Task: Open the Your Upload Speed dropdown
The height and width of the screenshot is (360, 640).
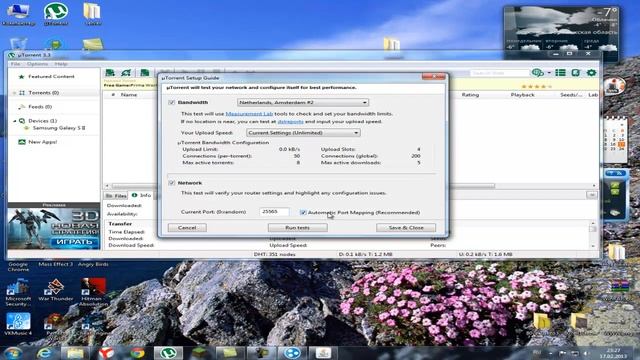Action: click(303, 133)
